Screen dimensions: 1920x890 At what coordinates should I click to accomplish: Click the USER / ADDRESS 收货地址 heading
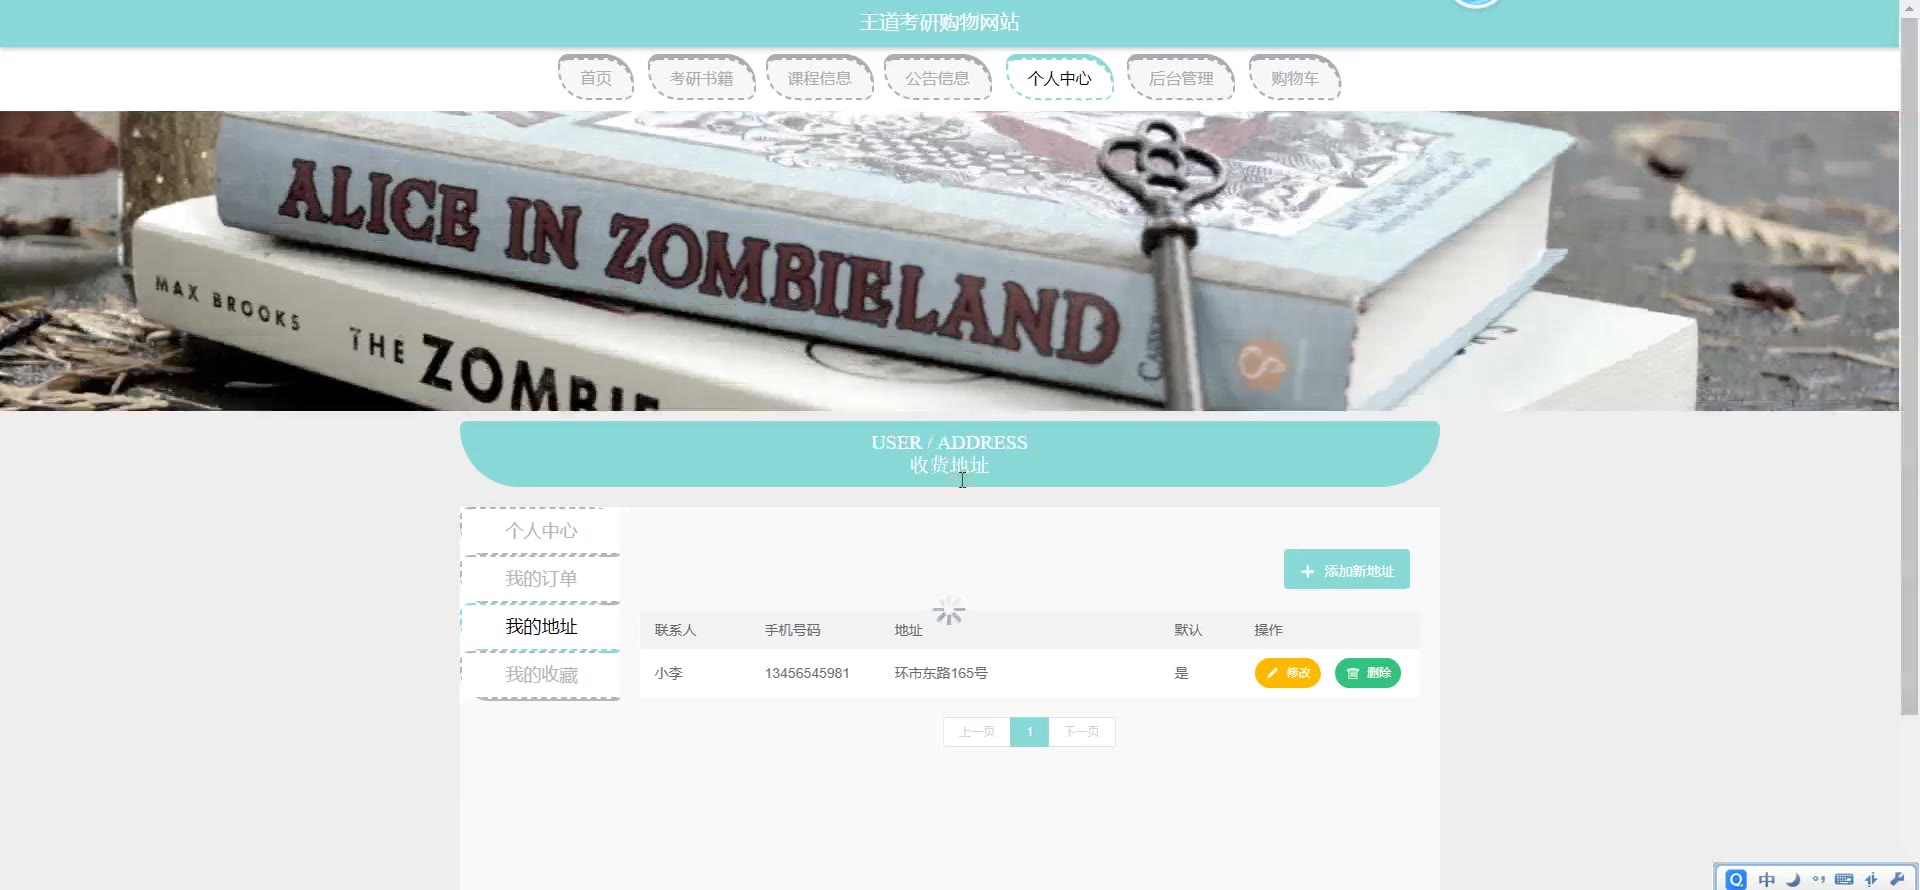(949, 454)
